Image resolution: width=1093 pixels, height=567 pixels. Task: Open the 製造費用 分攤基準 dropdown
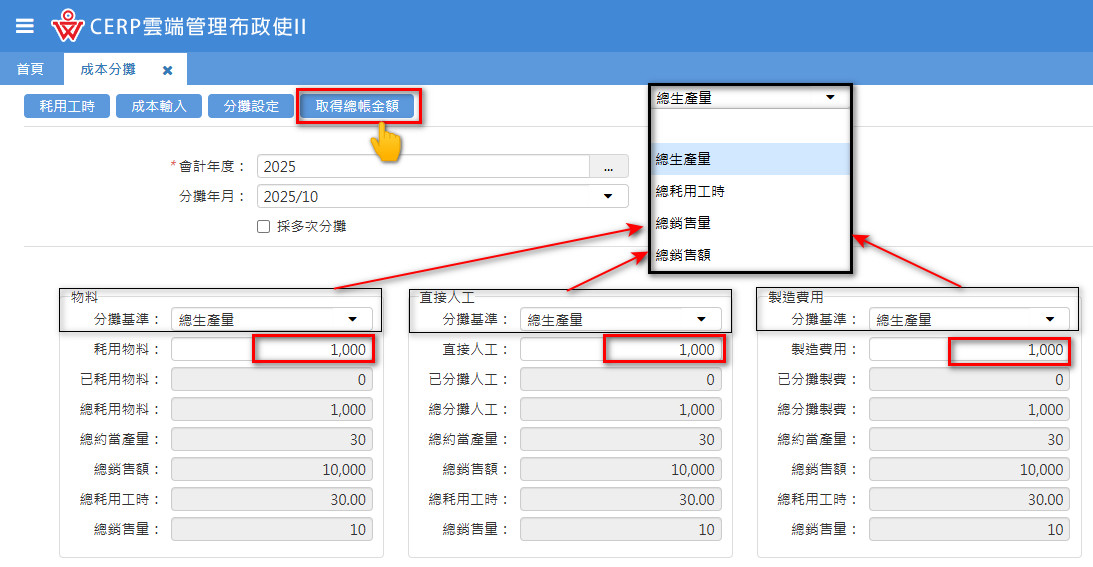969,319
